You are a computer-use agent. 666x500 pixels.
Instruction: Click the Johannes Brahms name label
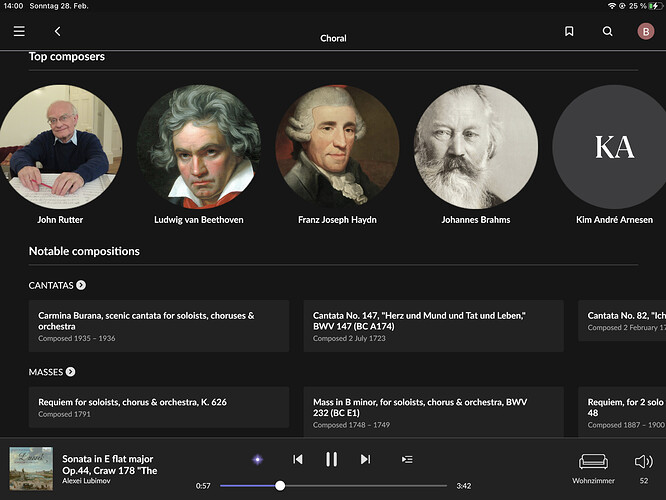476,220
